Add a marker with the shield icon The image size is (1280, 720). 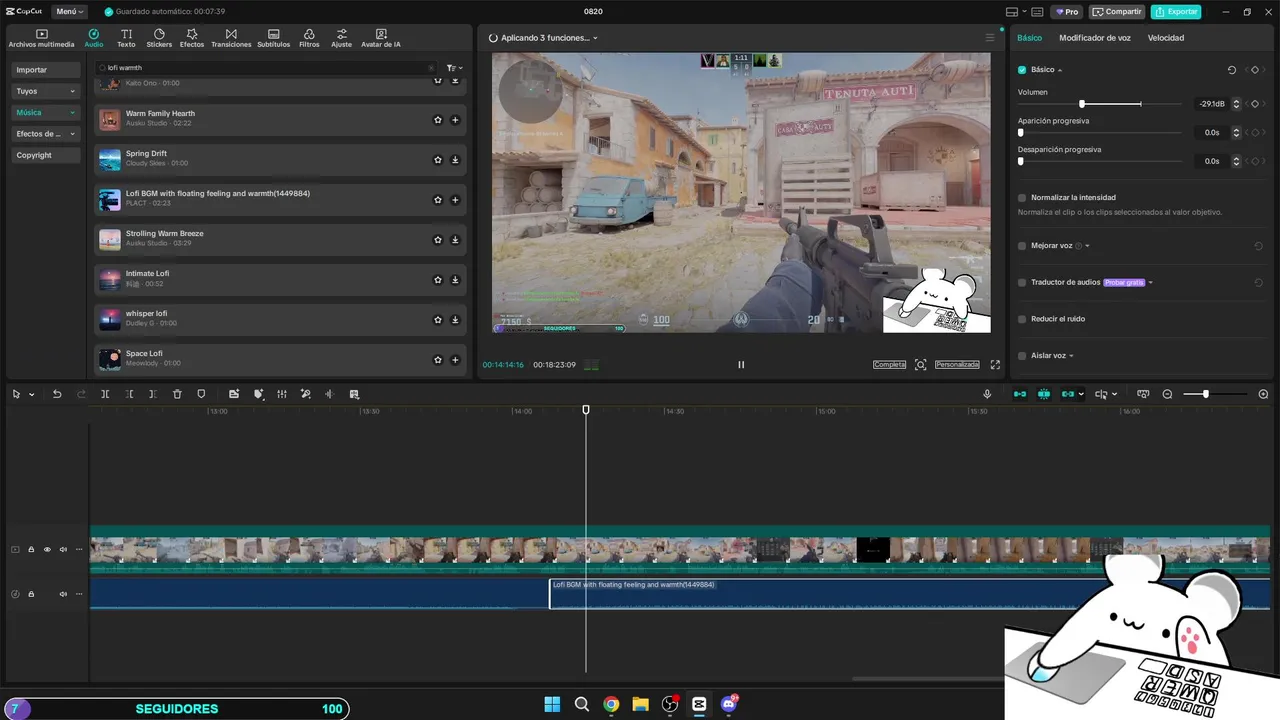201,394
